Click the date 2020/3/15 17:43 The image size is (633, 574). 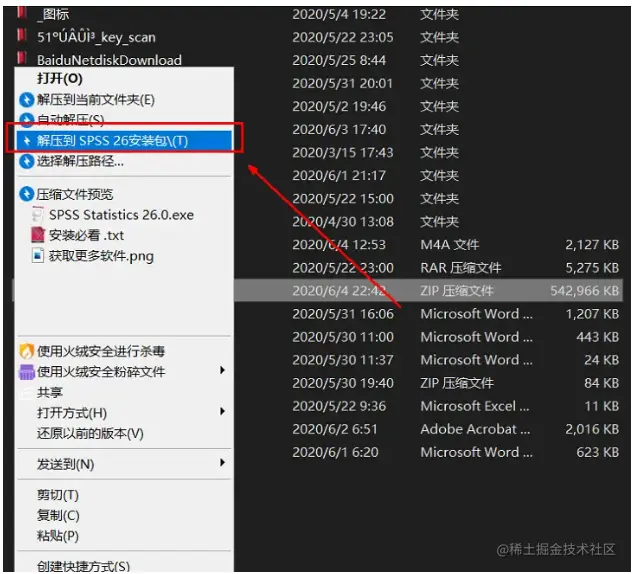(343, 152)
